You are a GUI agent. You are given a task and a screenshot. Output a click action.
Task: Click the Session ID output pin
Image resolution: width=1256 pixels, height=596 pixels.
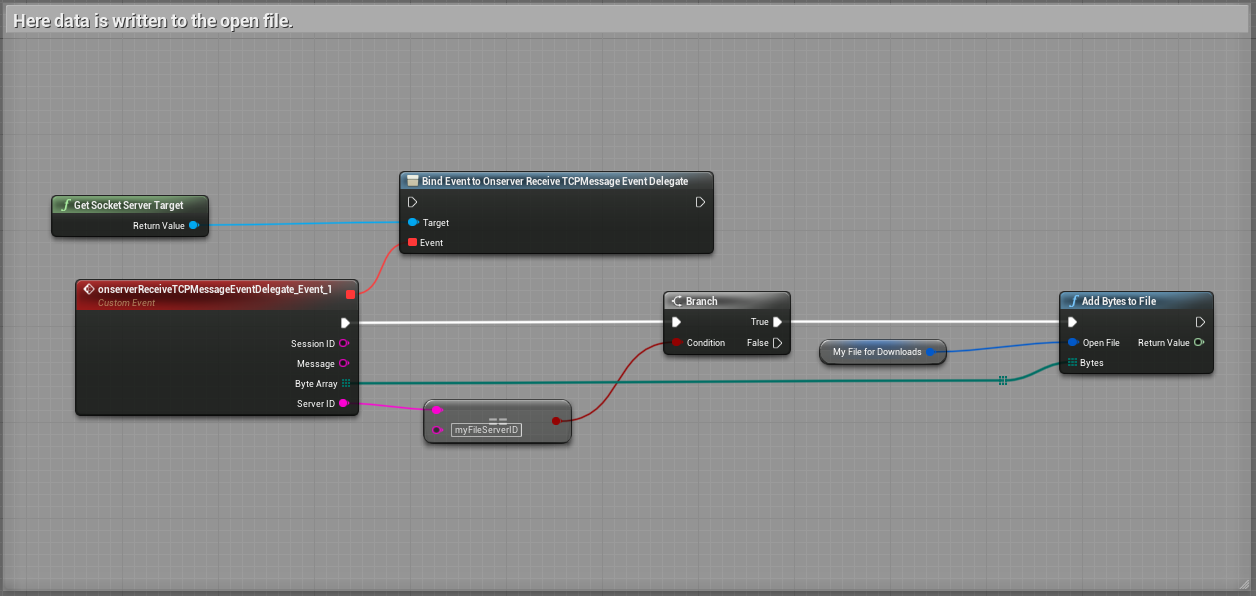344,343
